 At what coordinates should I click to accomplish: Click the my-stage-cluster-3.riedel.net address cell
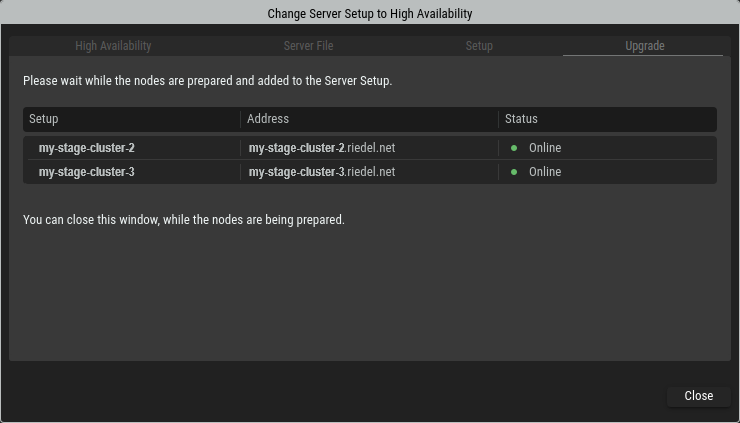(322, 172)
